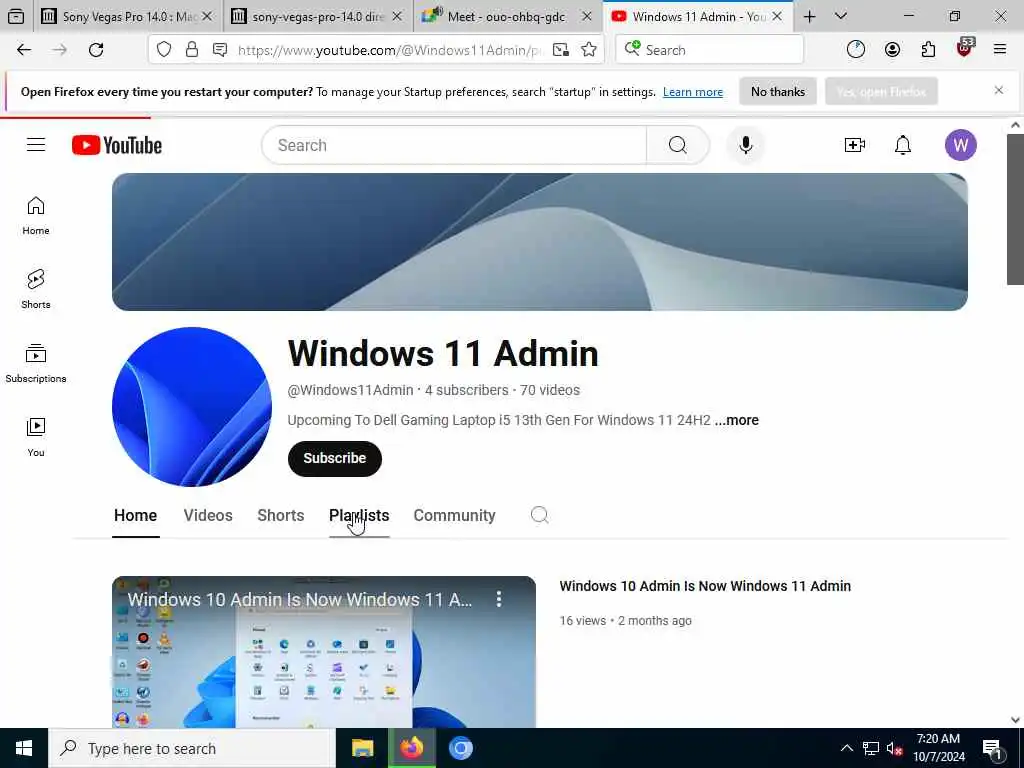Click the page vertical scrollbar thumb
The width and height of the screenshot is (1024, 768).
[x=1015, y=209]
